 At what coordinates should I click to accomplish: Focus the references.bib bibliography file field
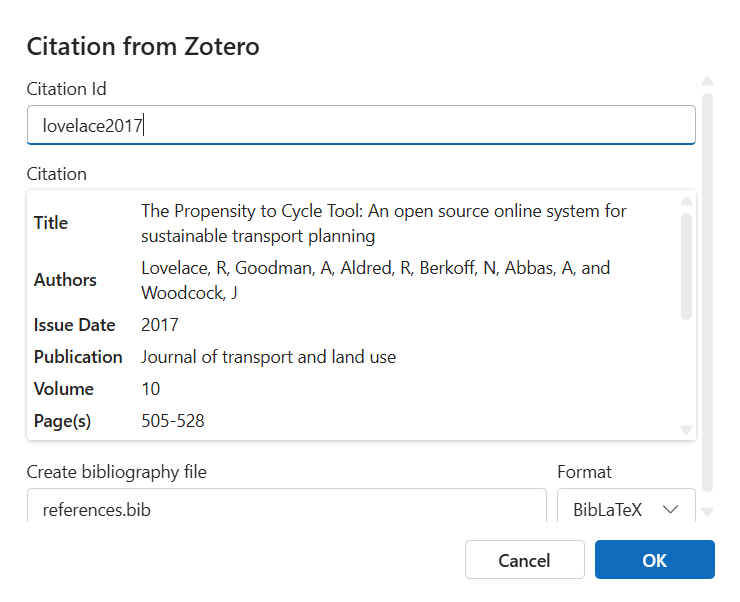[x=286, y=509]
